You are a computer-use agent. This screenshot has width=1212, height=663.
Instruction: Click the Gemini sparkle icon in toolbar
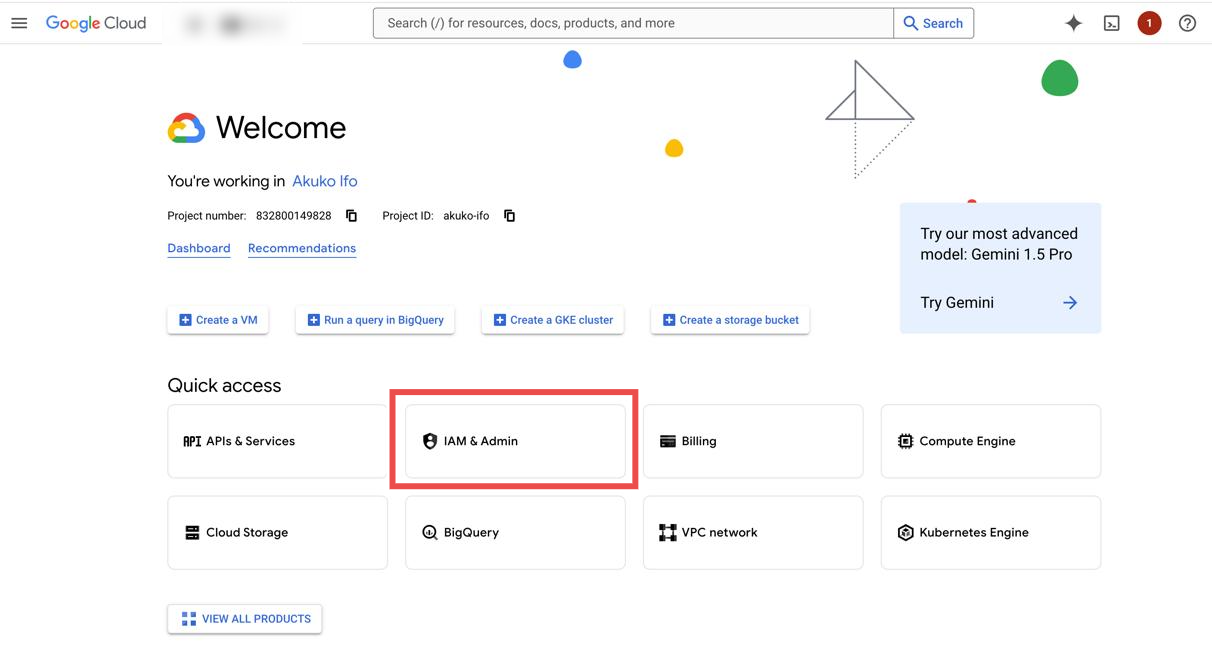1072,22
